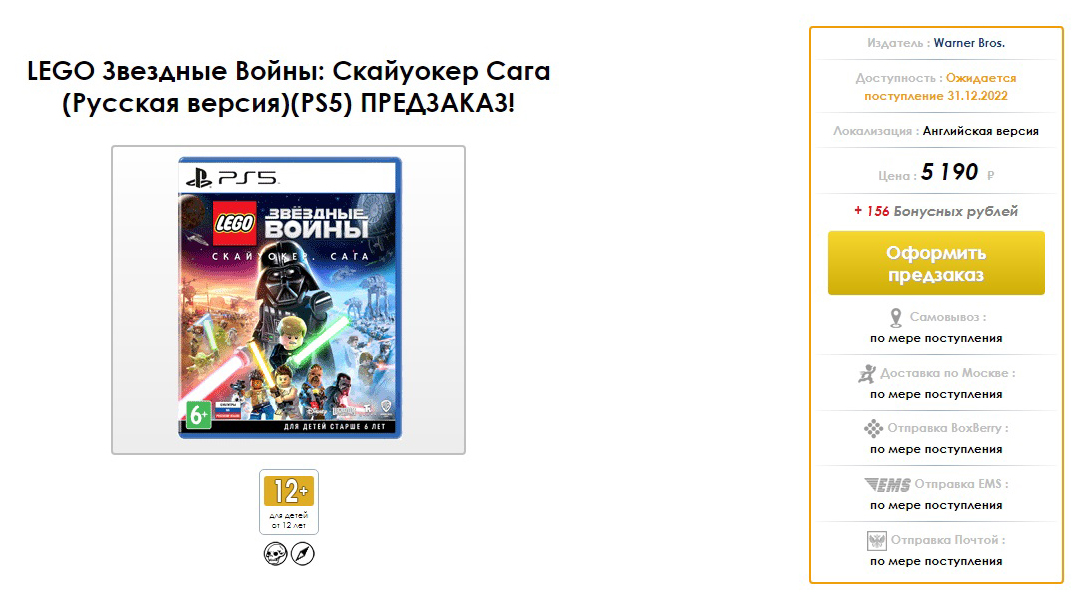Viewport: 1084px width, 610px height.
Task: Click the Почта postal service icon
Action: (876, 541)
